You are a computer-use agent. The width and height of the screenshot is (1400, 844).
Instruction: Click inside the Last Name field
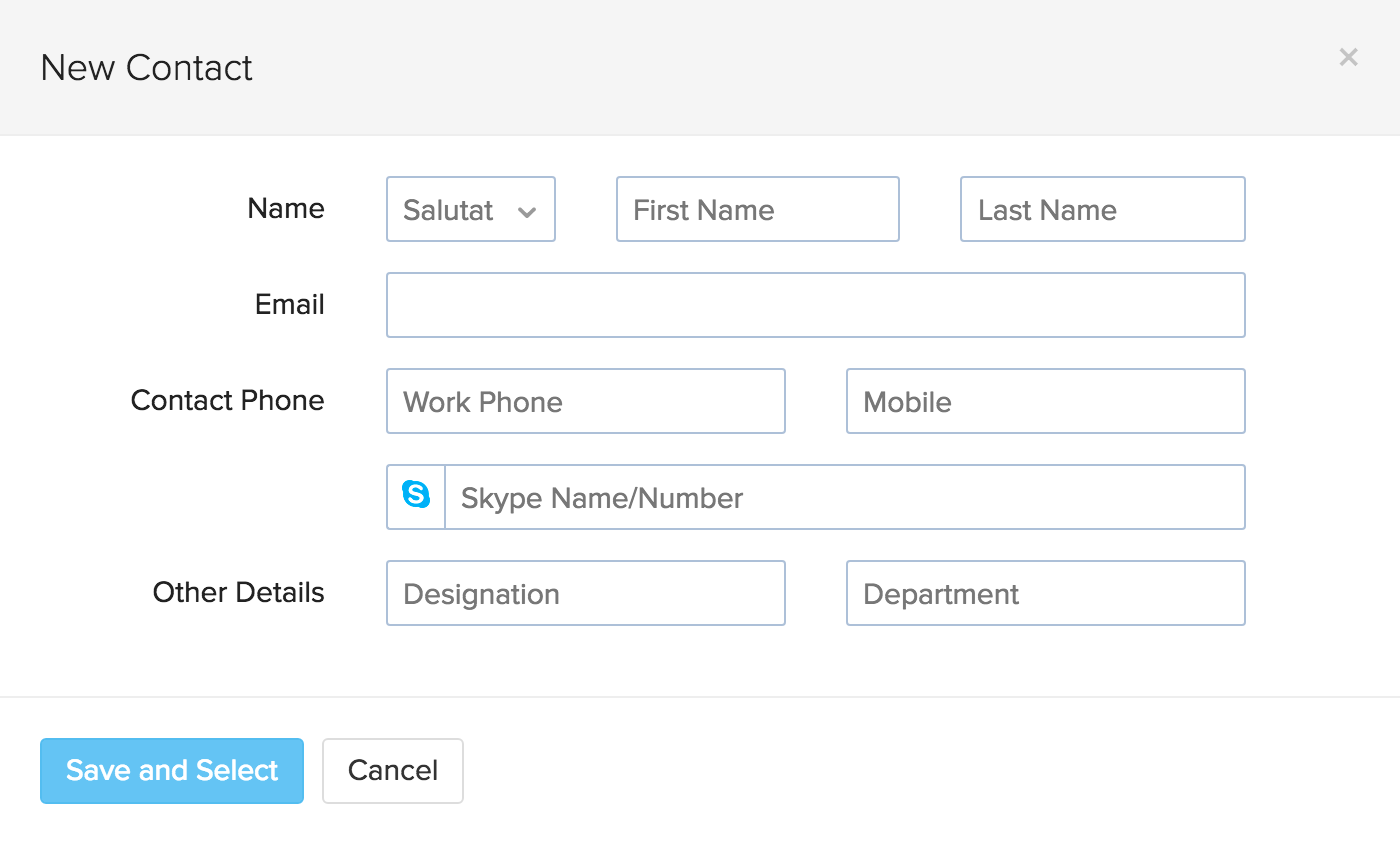coord(1102,209)
